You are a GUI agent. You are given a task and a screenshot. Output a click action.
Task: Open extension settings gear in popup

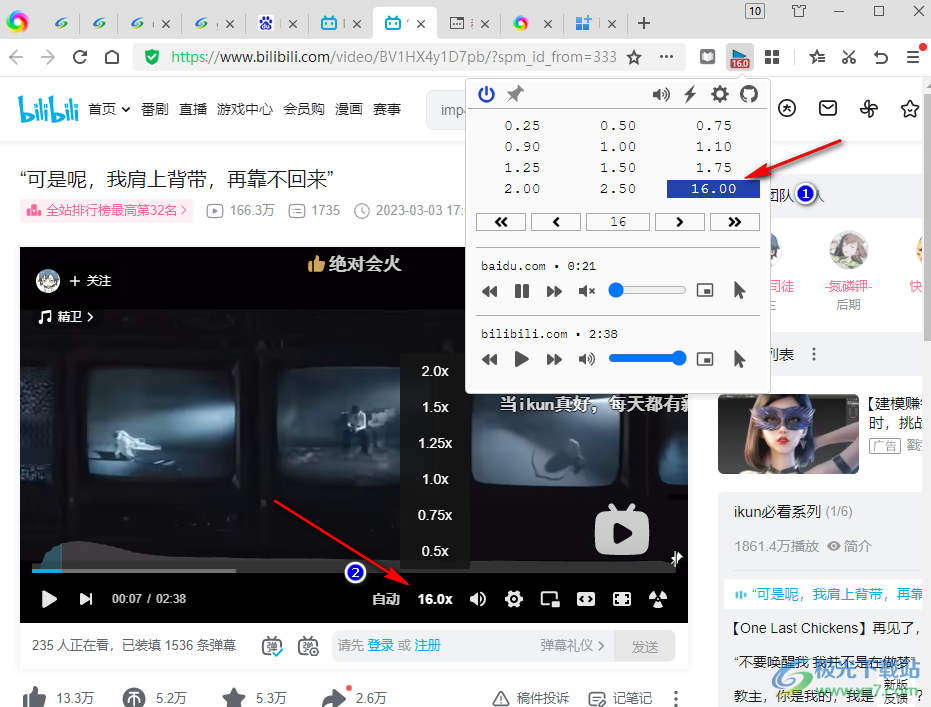720,94
